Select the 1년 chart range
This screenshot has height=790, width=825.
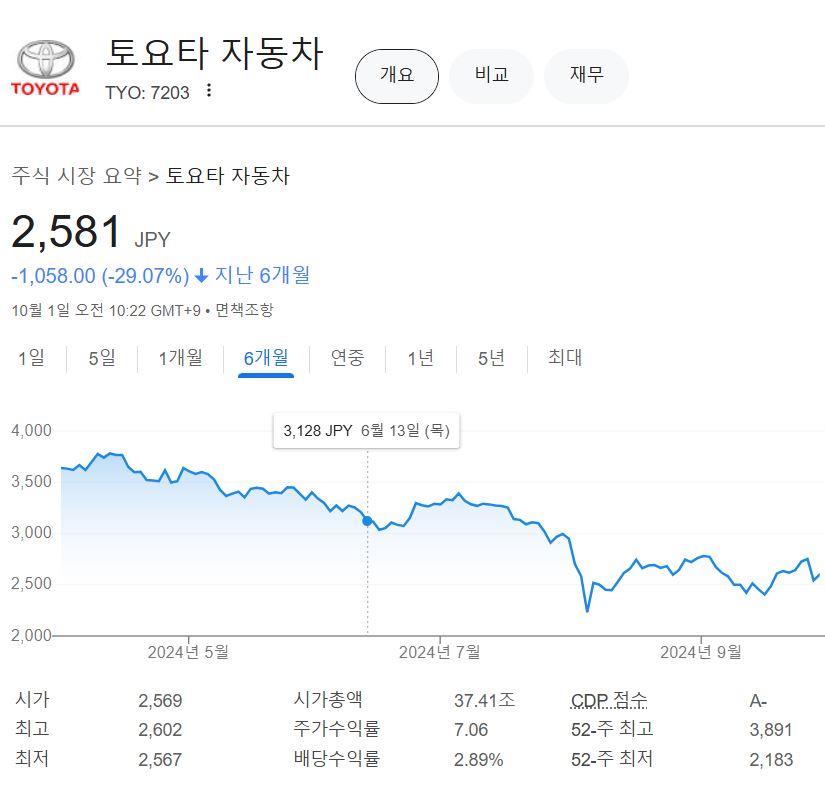[421, 358]
